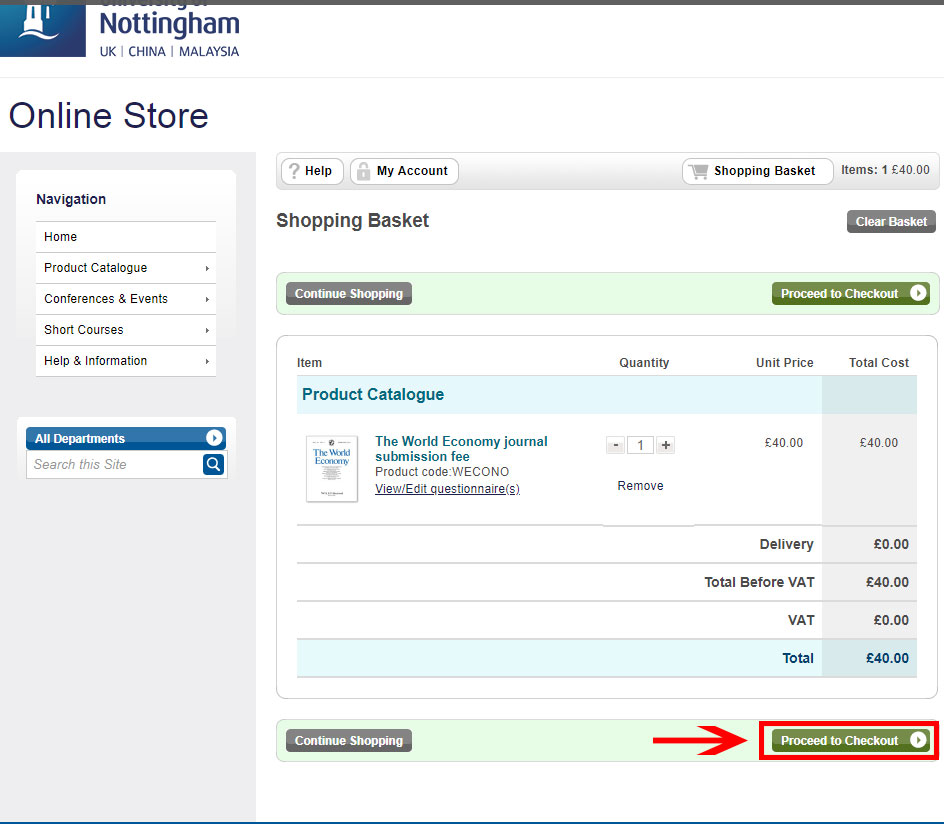Click the All Departments arrow icon
944x827 pixels.
coord(214,438)
